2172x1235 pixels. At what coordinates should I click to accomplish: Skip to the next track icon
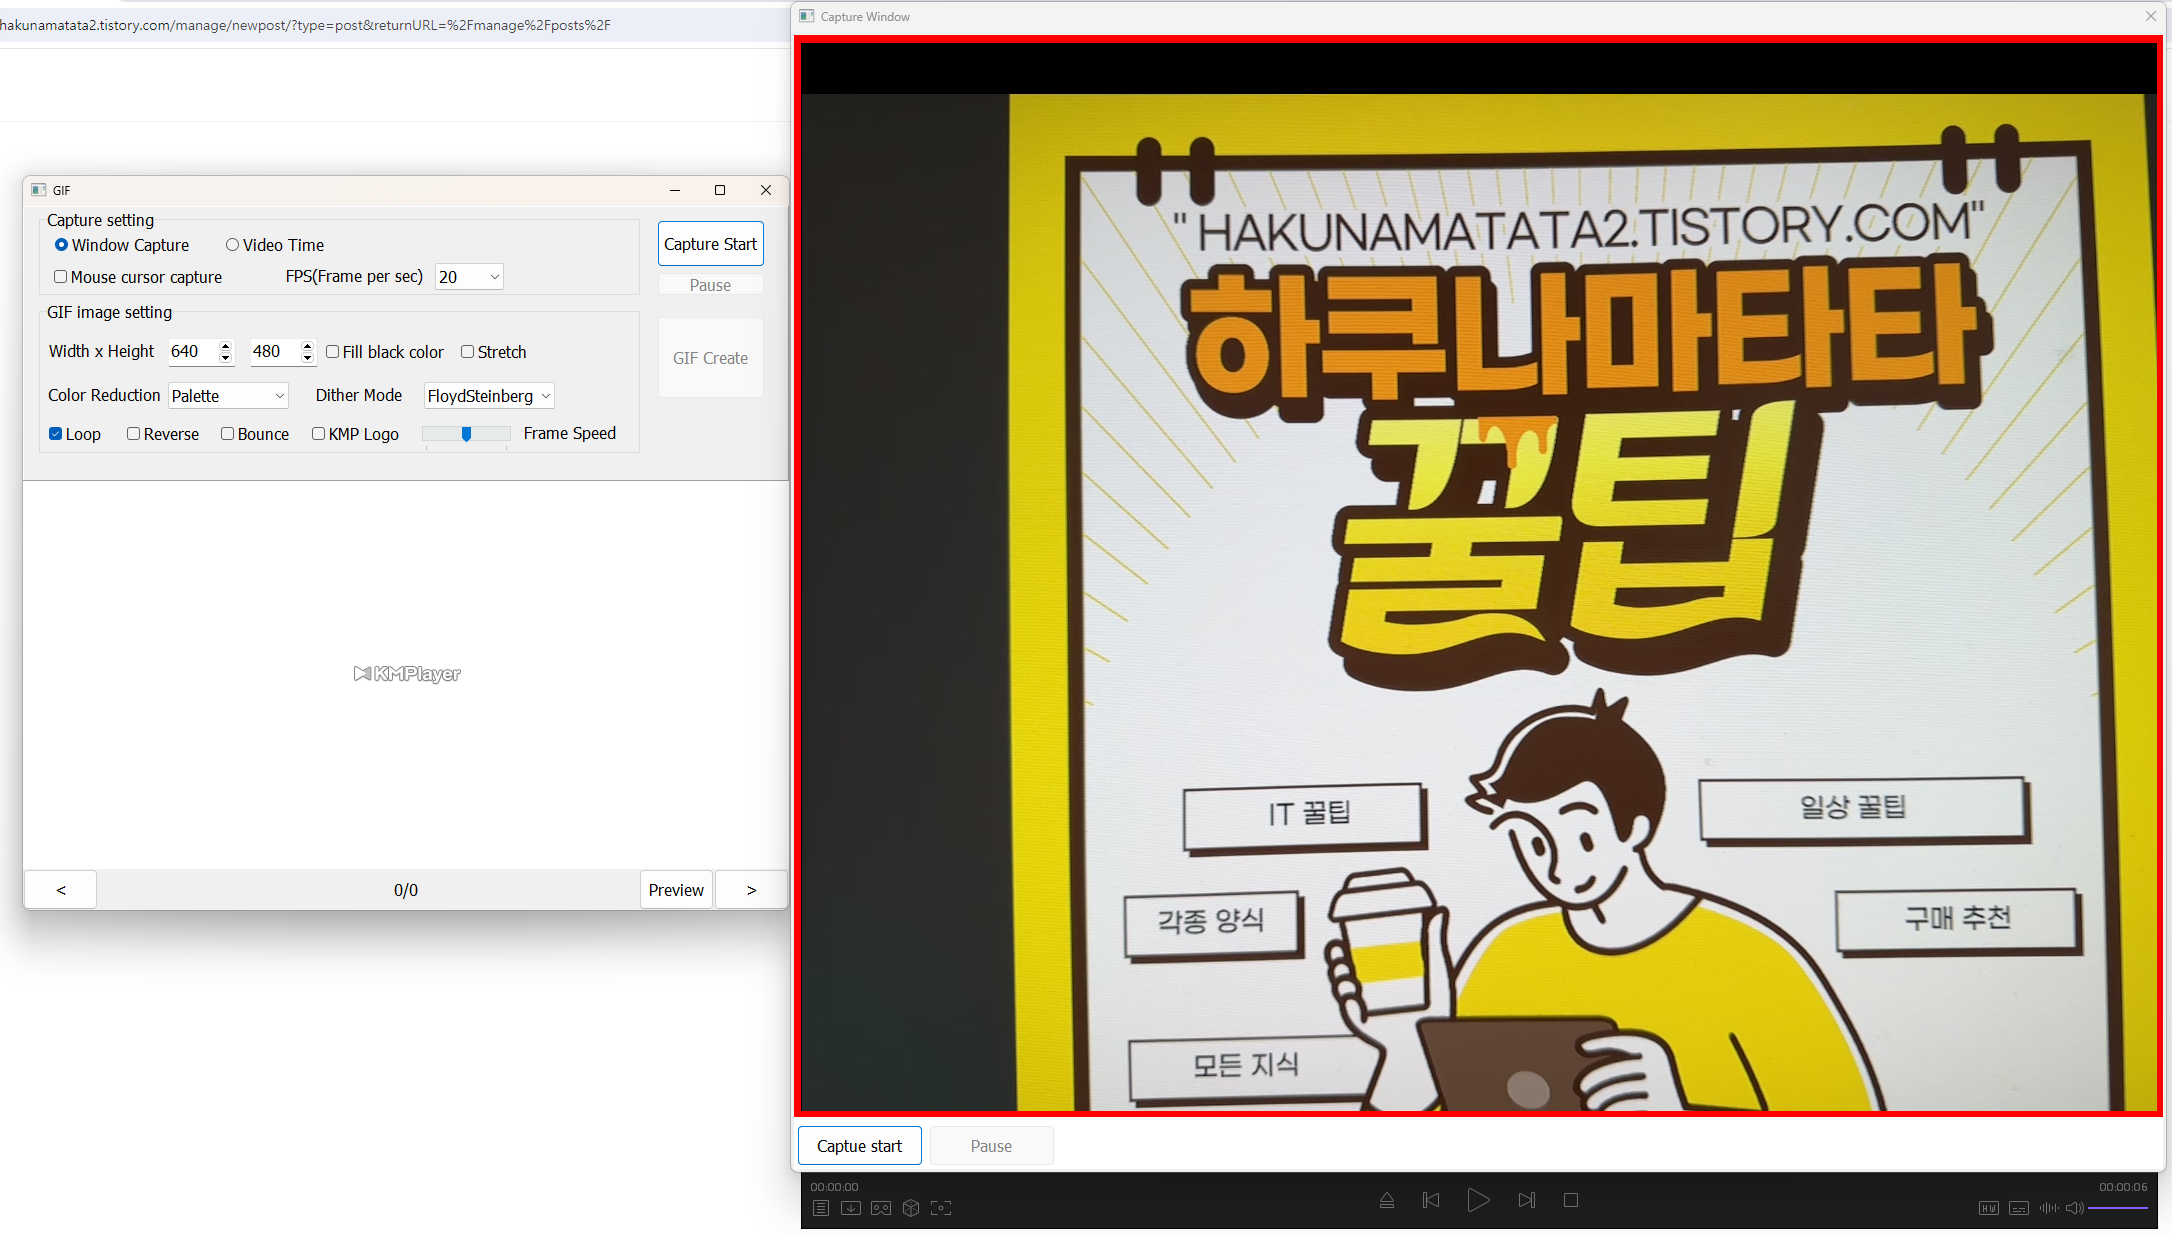click(x=1527, y=1200)
